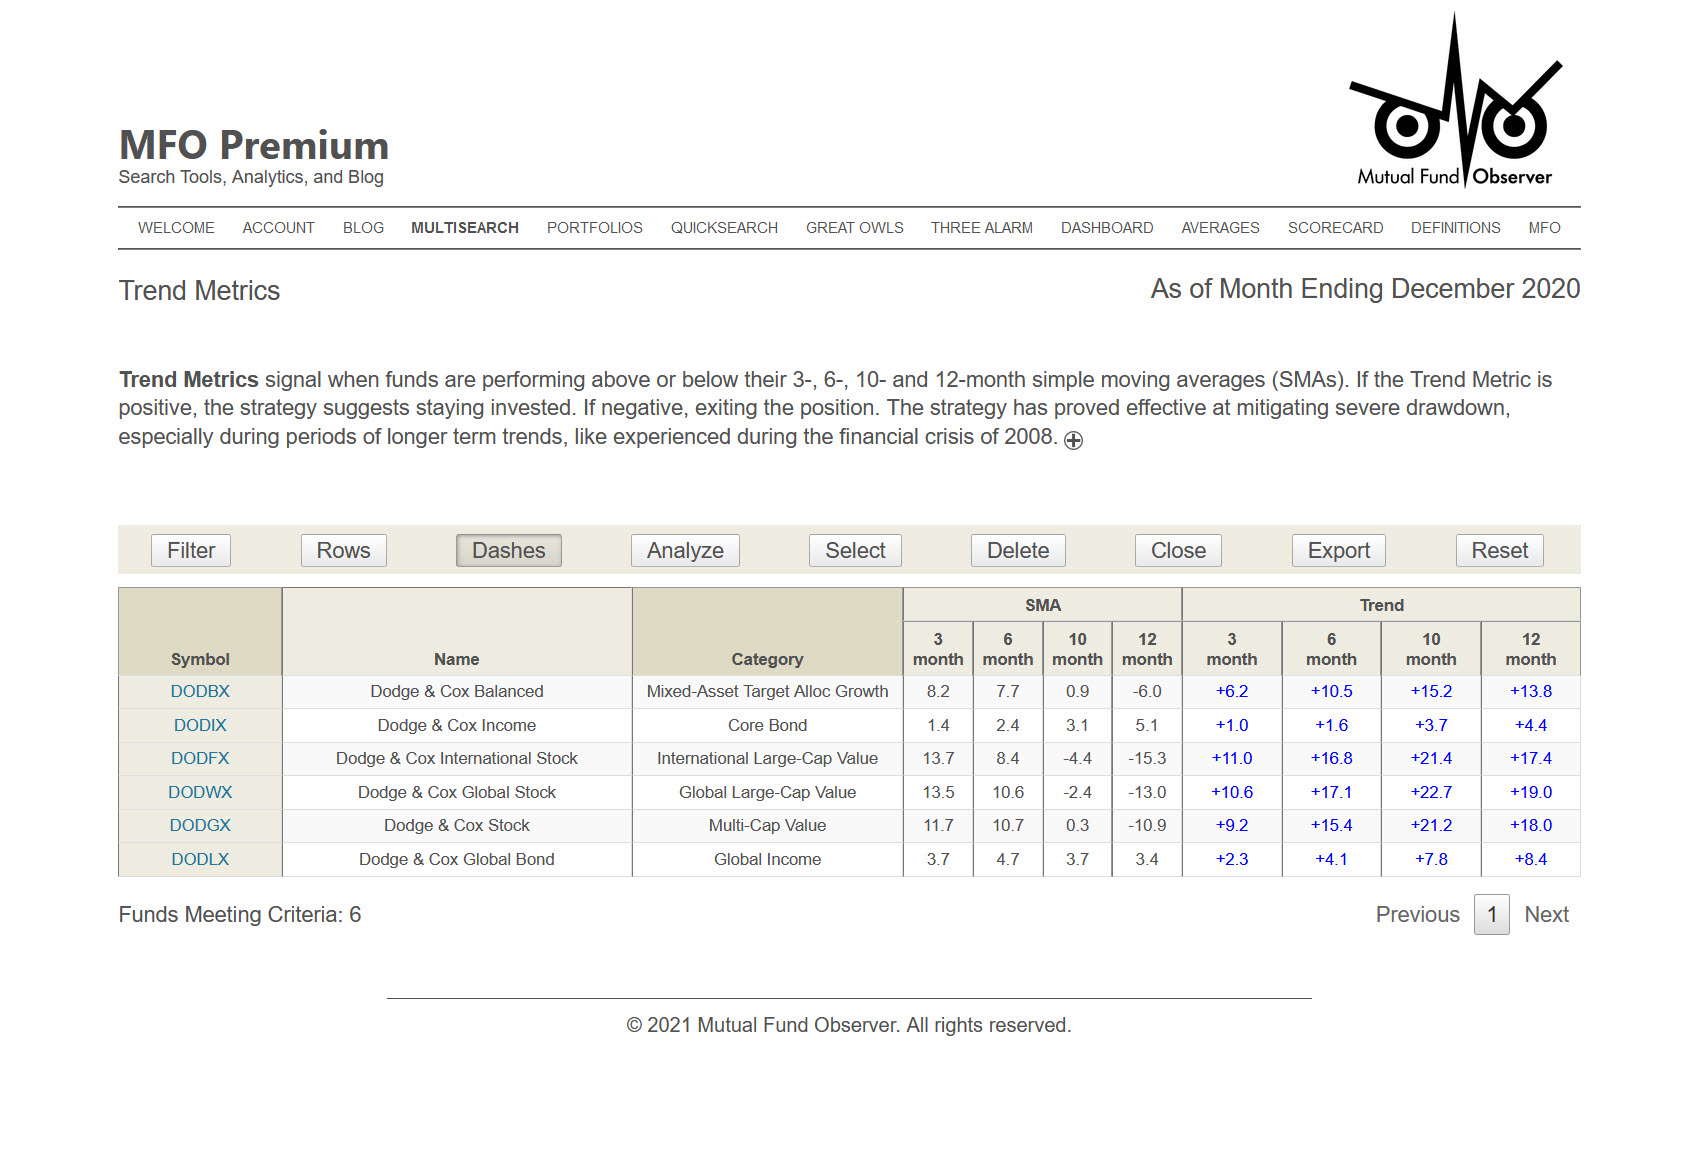Go to the ACCOUNT page
The width and height of the screenshot is (1699, 1164).
click(278, 228)
